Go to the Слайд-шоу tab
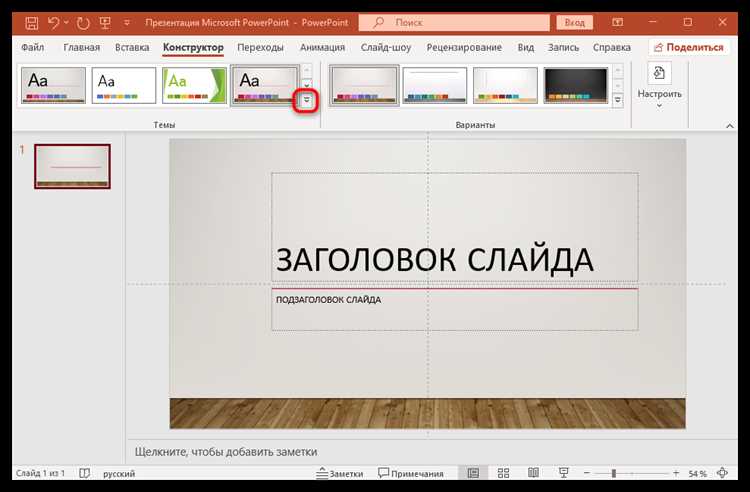The height and width of the screenshot is (492, 750). [x=386, y=47]
